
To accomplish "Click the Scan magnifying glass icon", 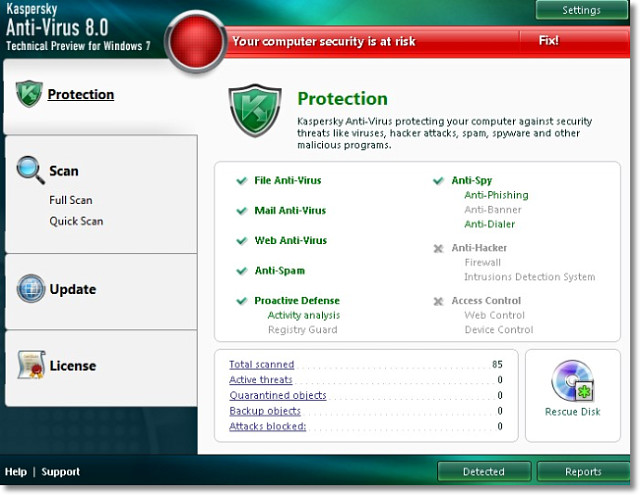I will (x=31, y=170).
